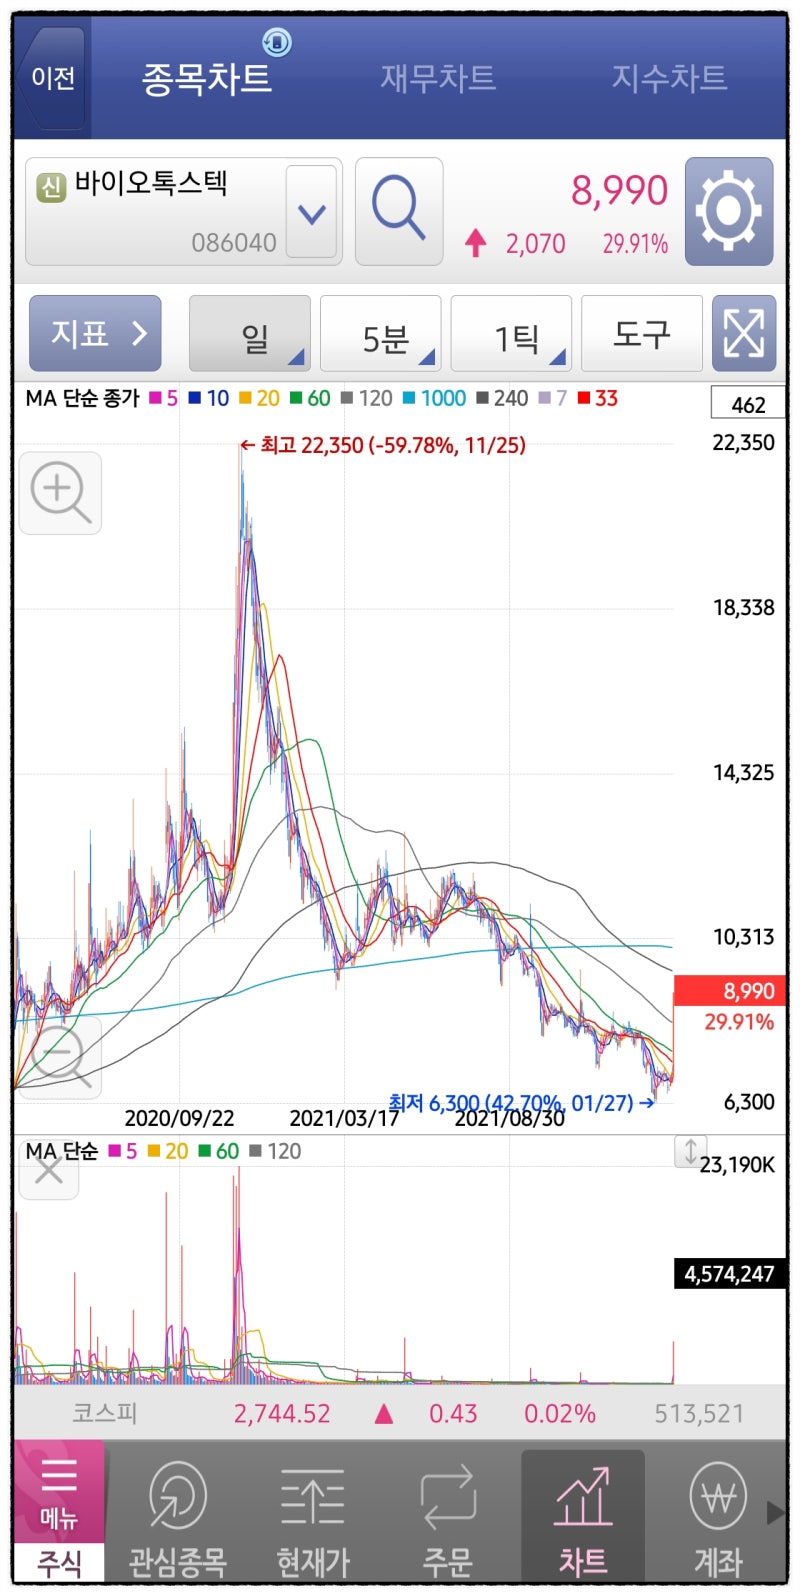Tap the MA 5 pink legend swatch
Image resolution: width=800 pixels, height=1596 pixels.
156,398
